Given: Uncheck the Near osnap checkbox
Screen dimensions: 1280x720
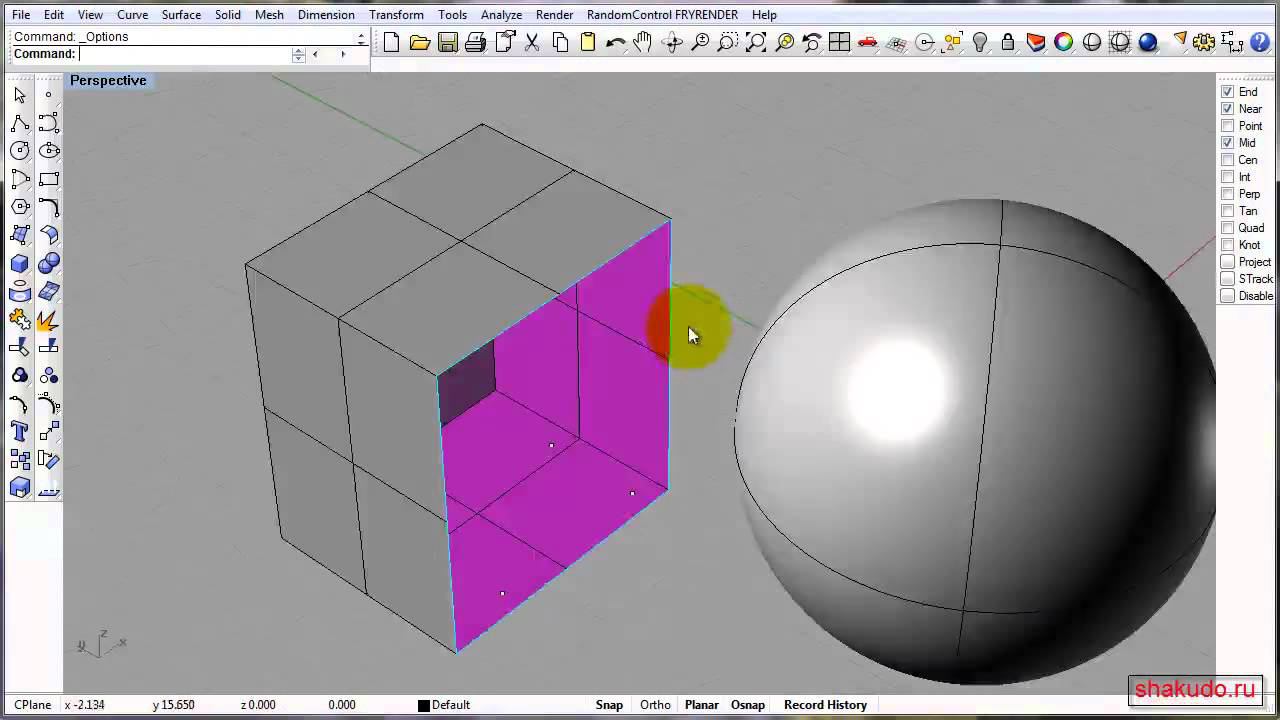Looking at the screenshot, I should (x=1228, y=109).
